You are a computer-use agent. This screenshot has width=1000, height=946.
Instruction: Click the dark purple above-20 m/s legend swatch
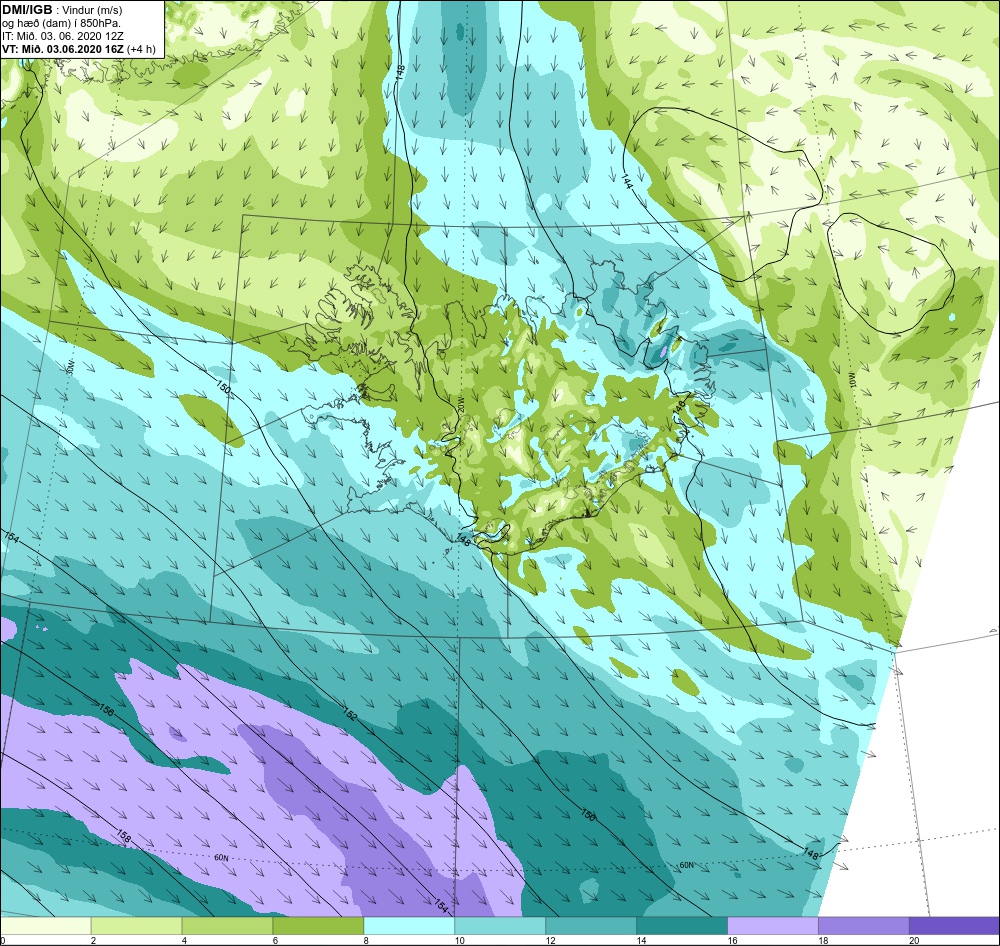tap(954, 925)
